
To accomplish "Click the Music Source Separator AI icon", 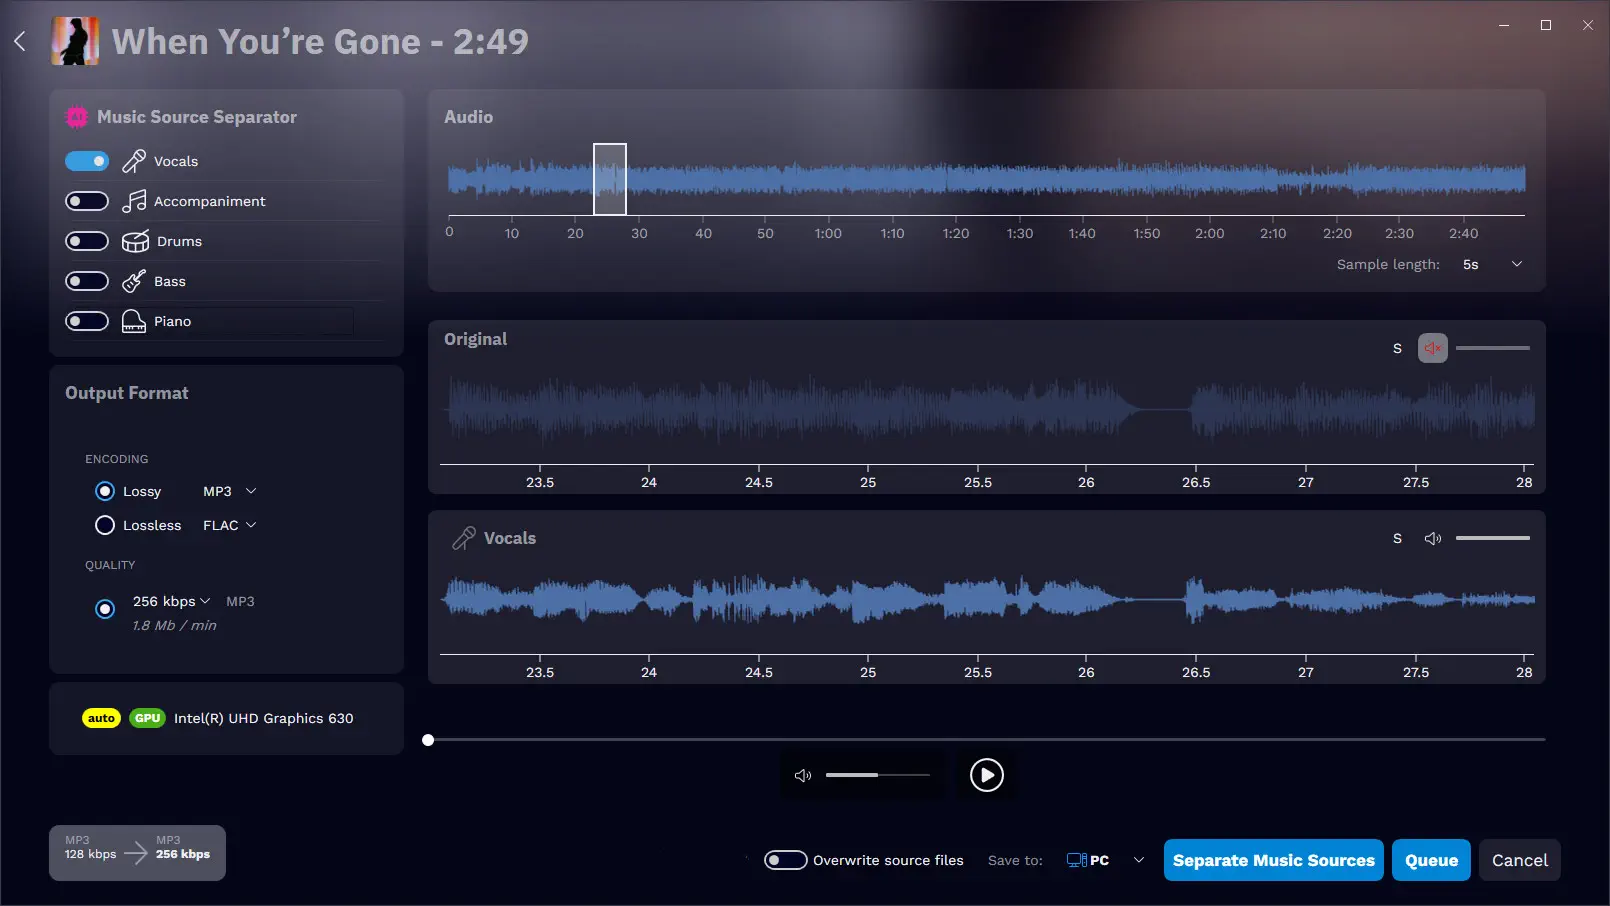I will tap(77, 116).
